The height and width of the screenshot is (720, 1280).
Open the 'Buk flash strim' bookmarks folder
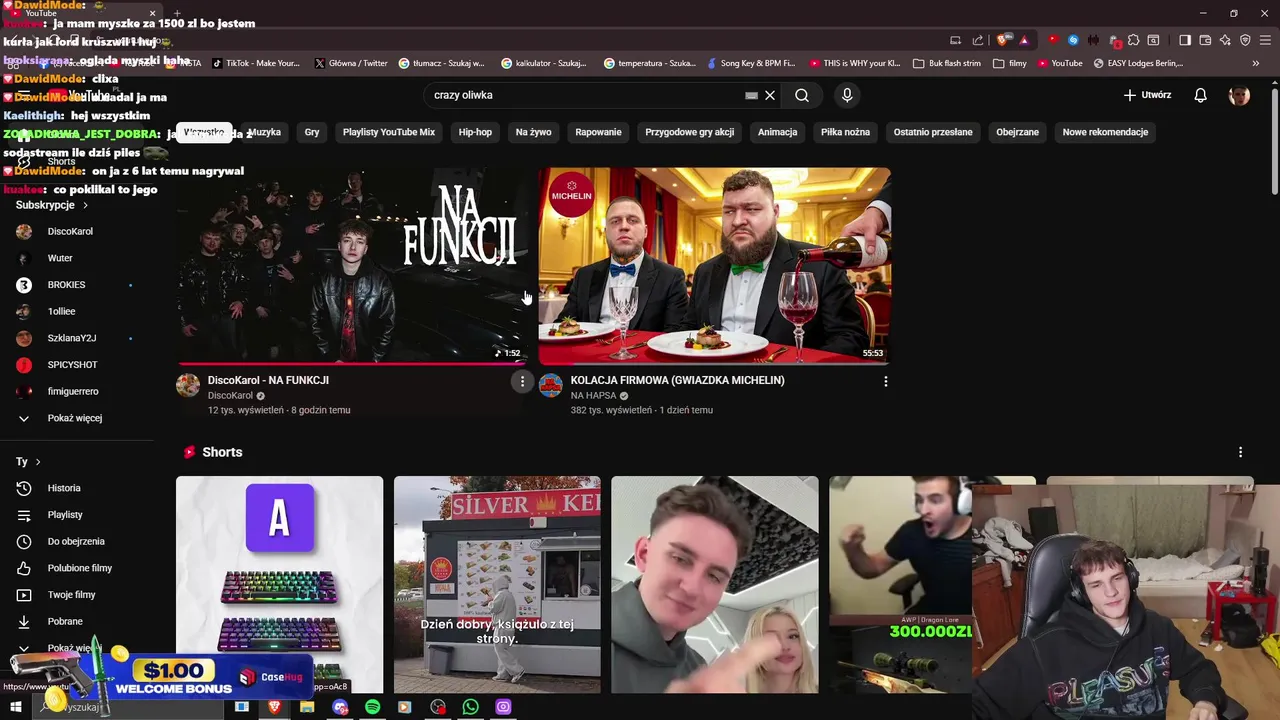[x=947, y=63]
